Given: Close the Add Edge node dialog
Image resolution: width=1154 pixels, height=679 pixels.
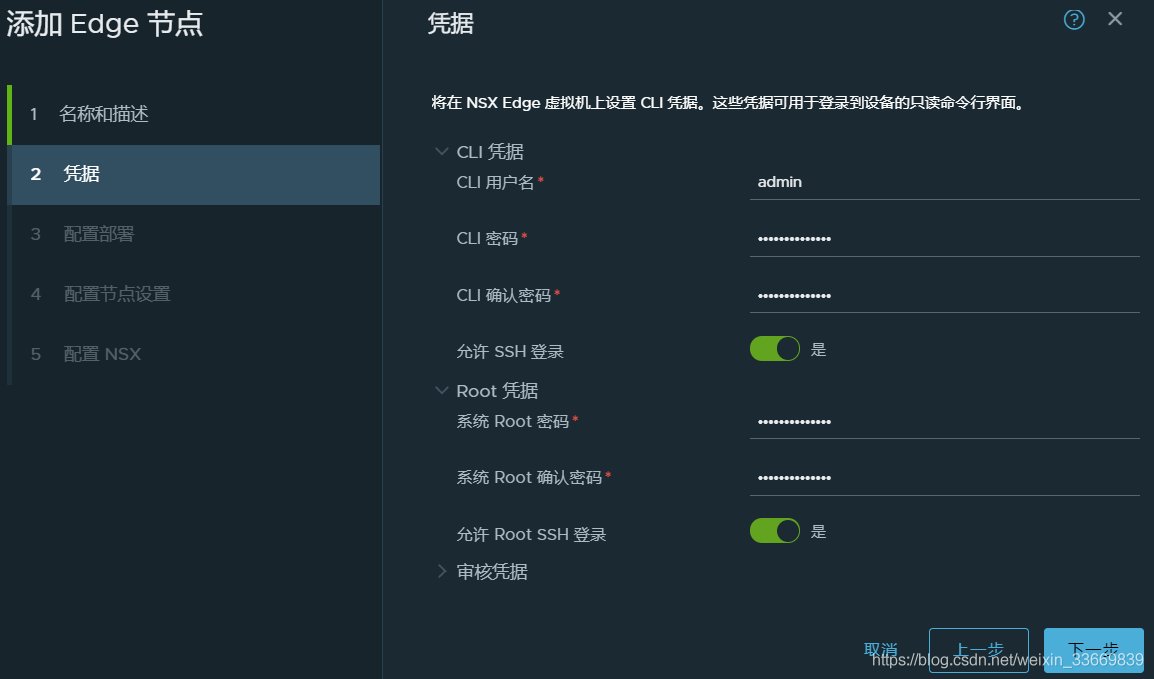Looking at the screenshot, I should coord(1115,19).
